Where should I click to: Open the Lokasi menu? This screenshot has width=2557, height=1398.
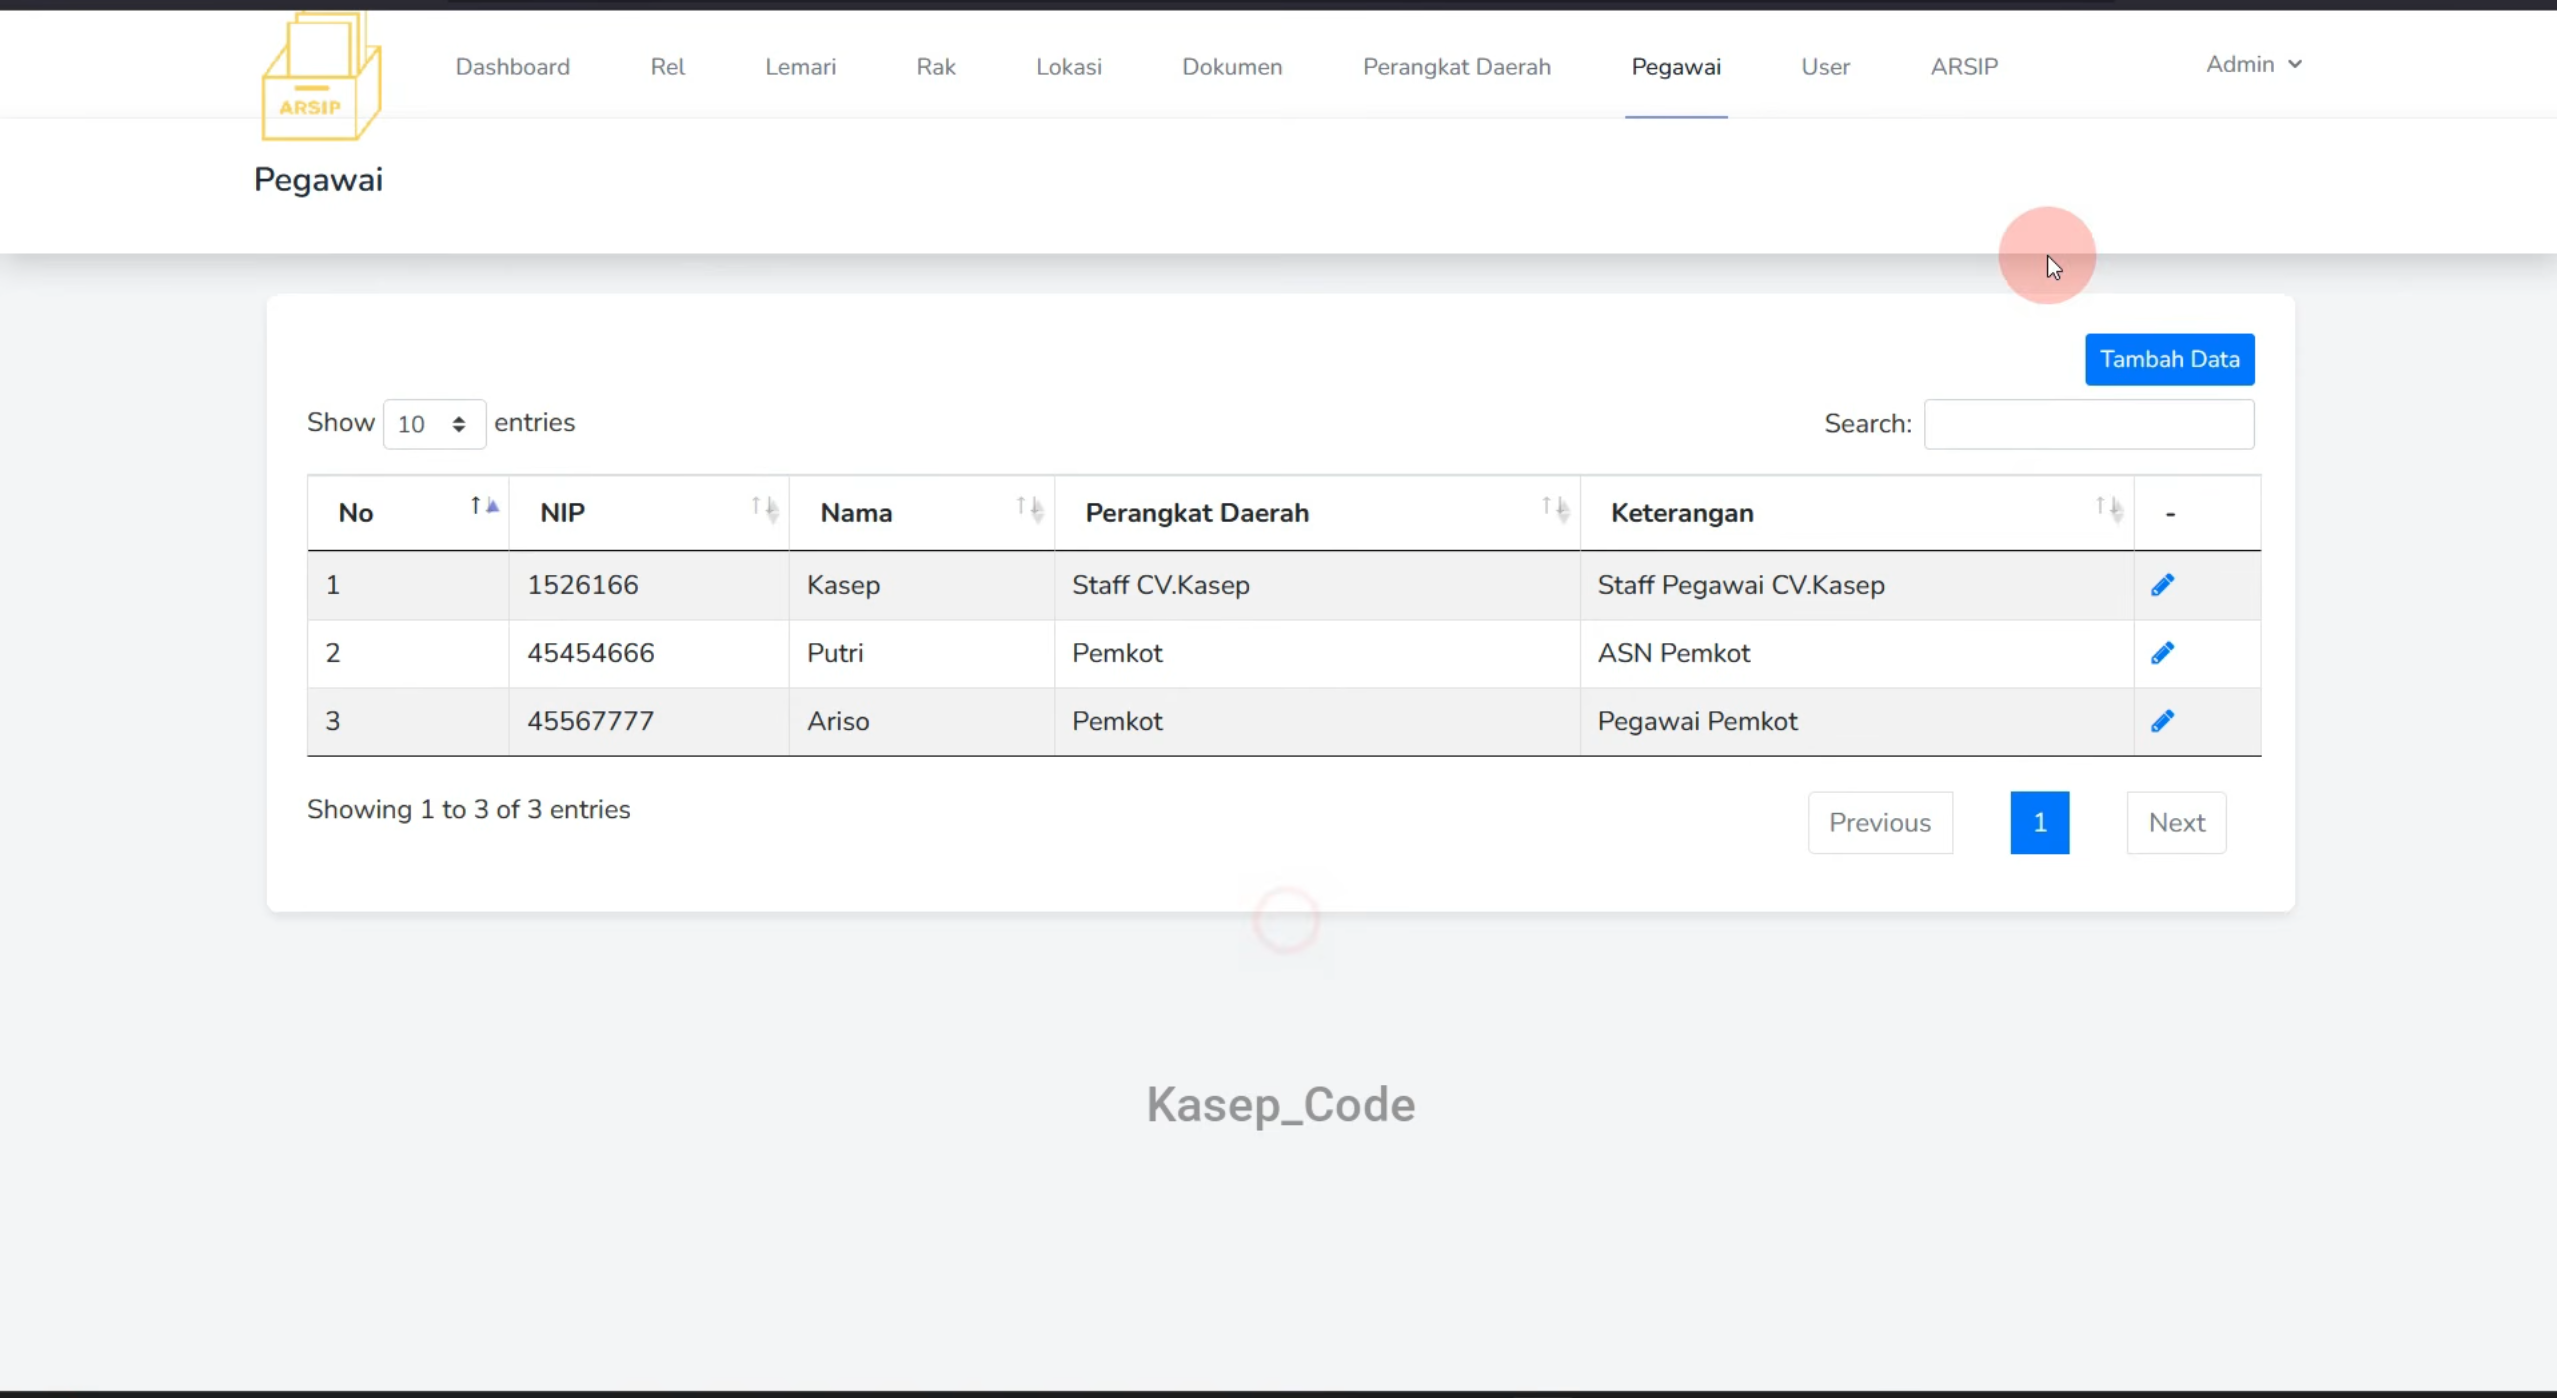(1069, 67)
